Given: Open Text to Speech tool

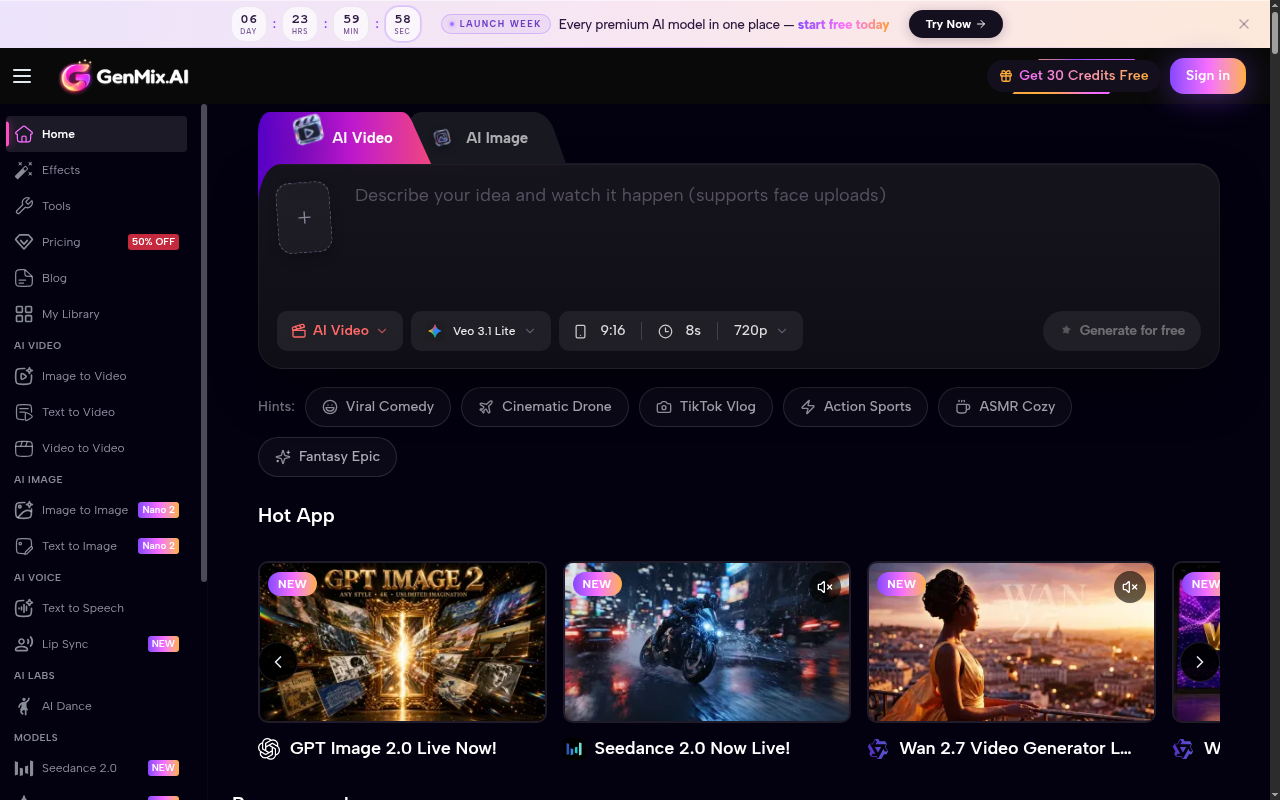Looking at the screenshot, I should click(x=96, y=608).
